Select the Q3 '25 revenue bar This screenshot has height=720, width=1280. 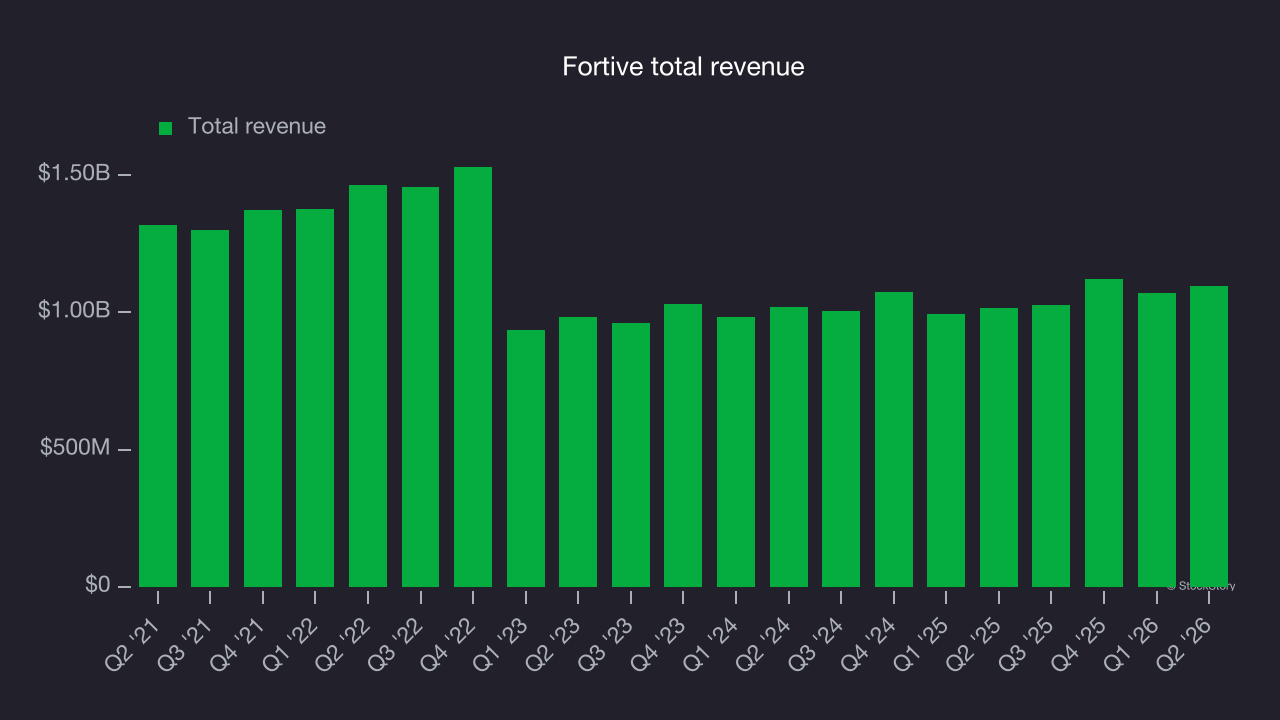point(1051,446)
